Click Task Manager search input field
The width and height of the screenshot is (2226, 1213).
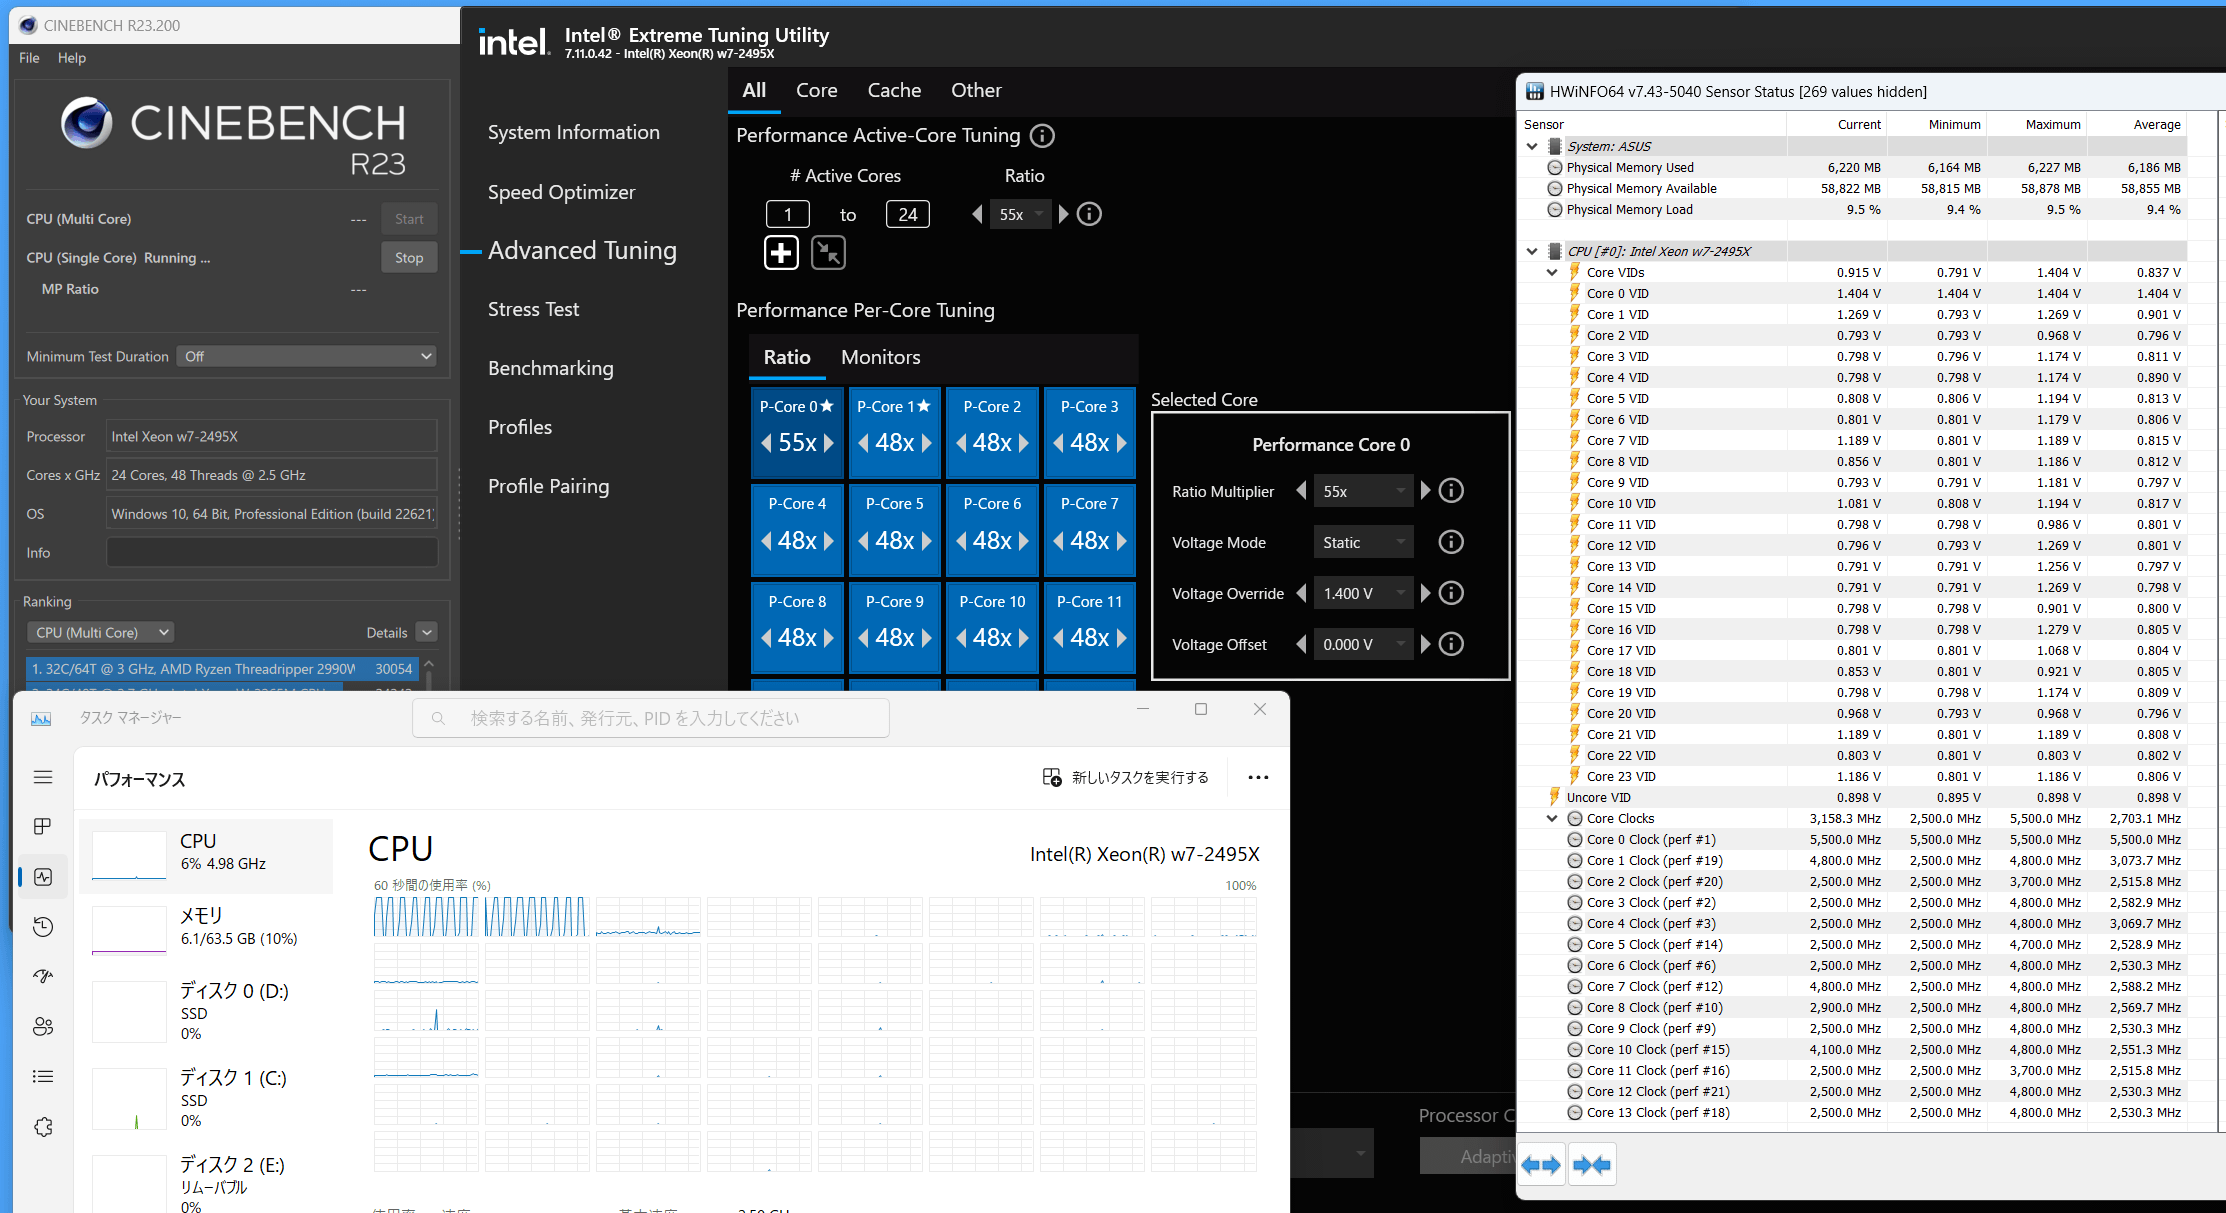tap(651, 718)
